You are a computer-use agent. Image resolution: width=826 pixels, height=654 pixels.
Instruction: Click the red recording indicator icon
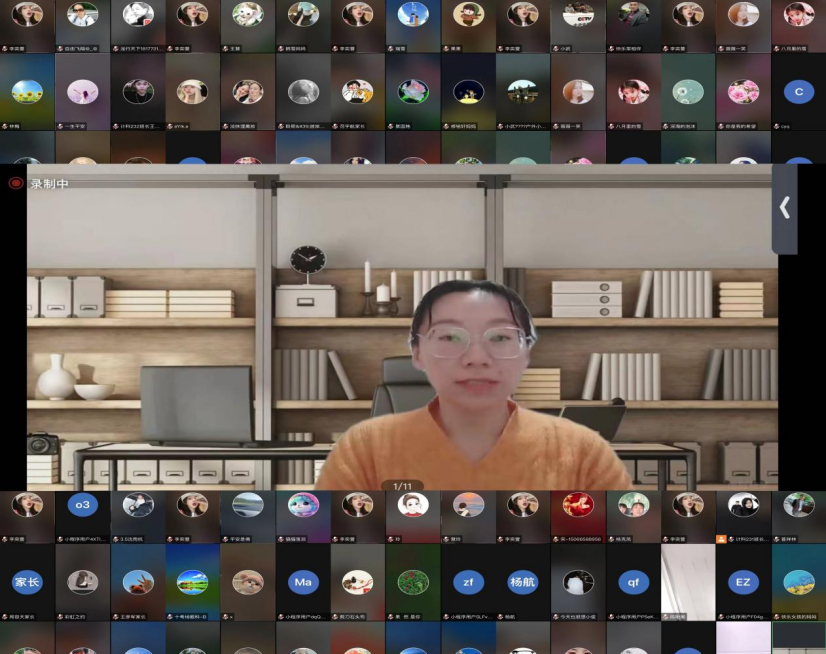pyautogui.click(x=16, y=183)
